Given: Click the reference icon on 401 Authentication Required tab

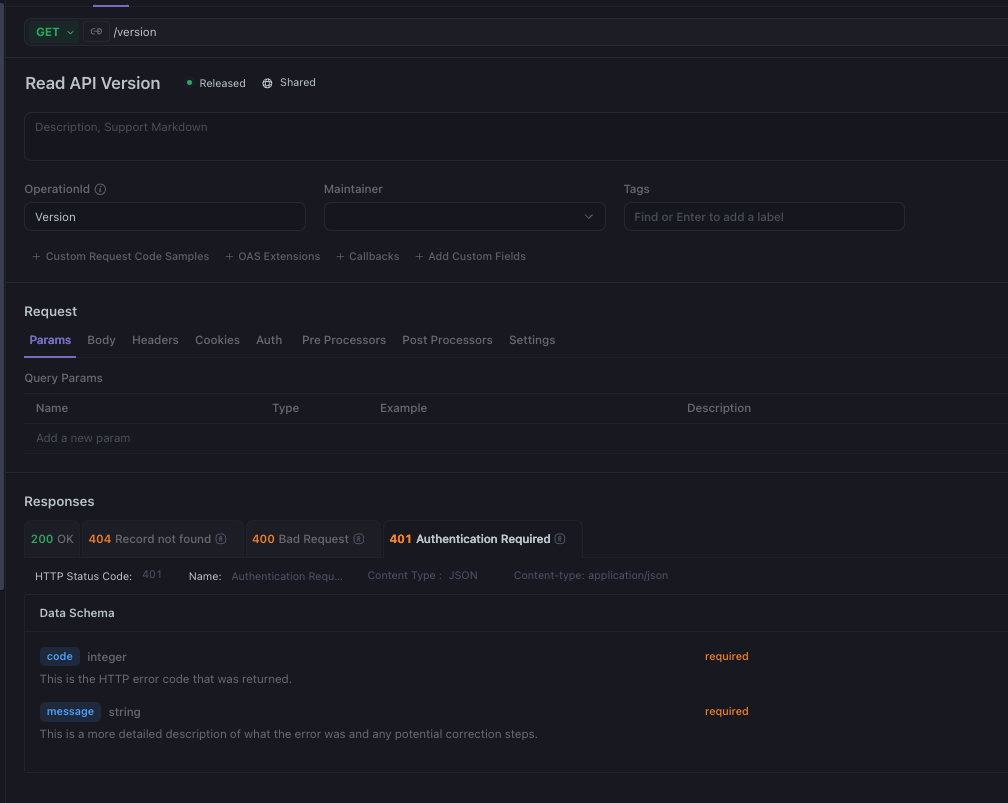Looking at the screenshot, I should pyautogui.click(x=560, y=539).
